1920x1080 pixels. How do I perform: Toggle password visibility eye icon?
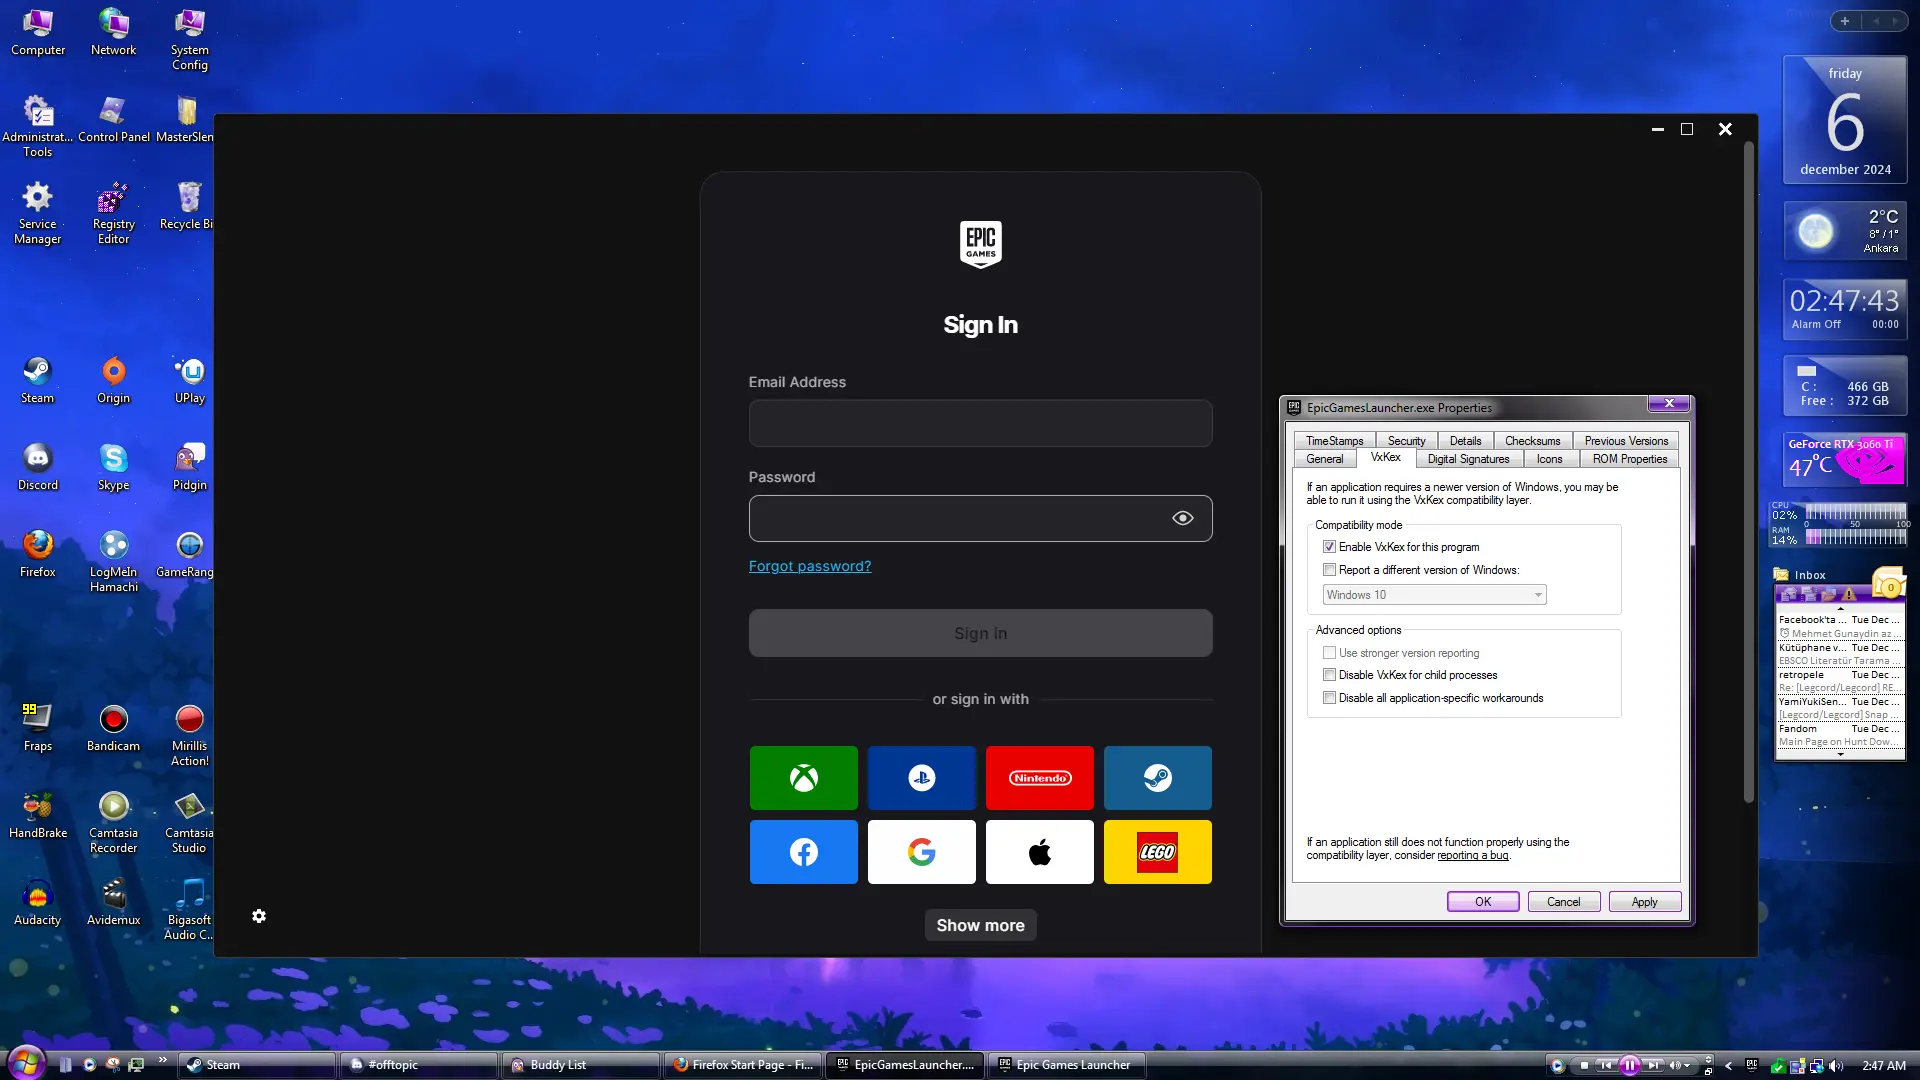(1182, 518)
